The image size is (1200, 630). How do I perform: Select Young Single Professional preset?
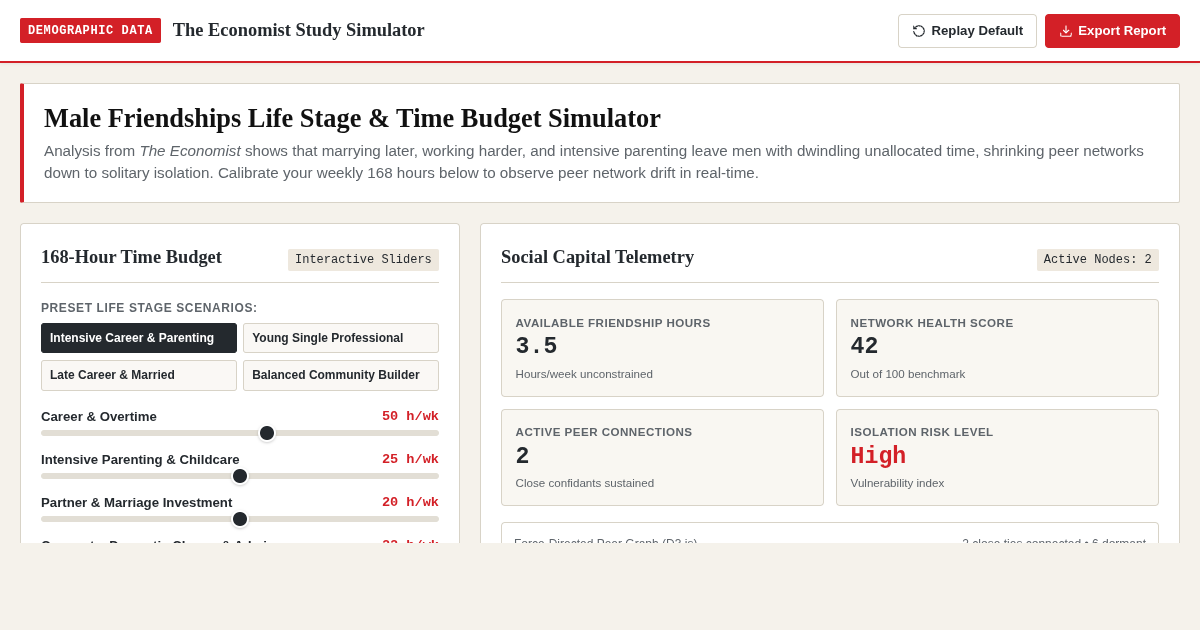click(341, 338)
